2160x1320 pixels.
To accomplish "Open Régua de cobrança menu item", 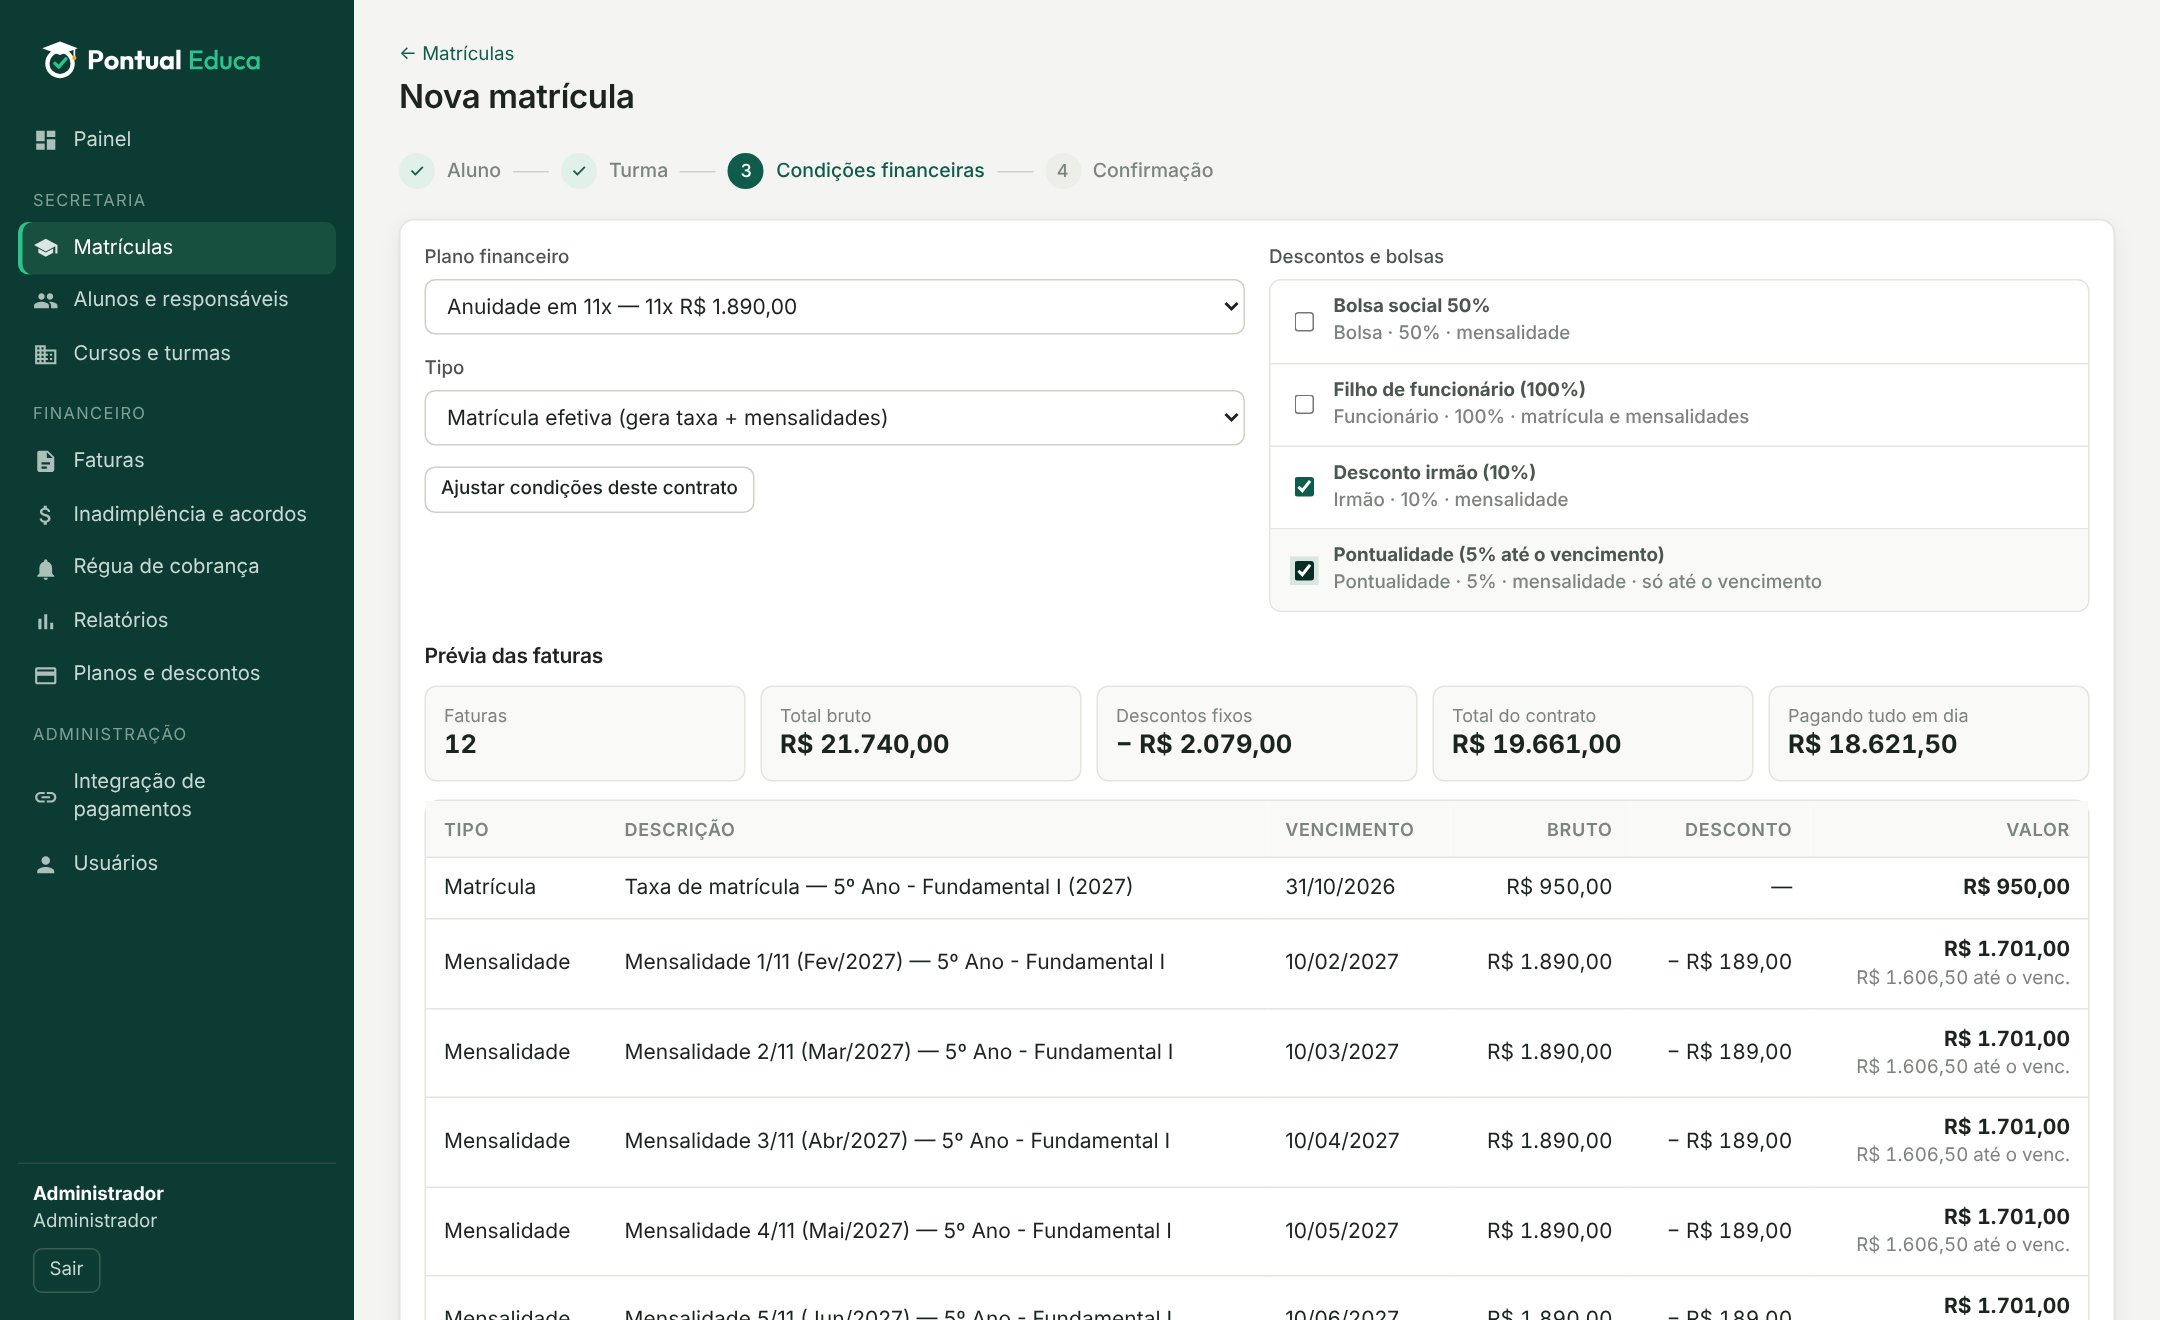I will point(177,567).
